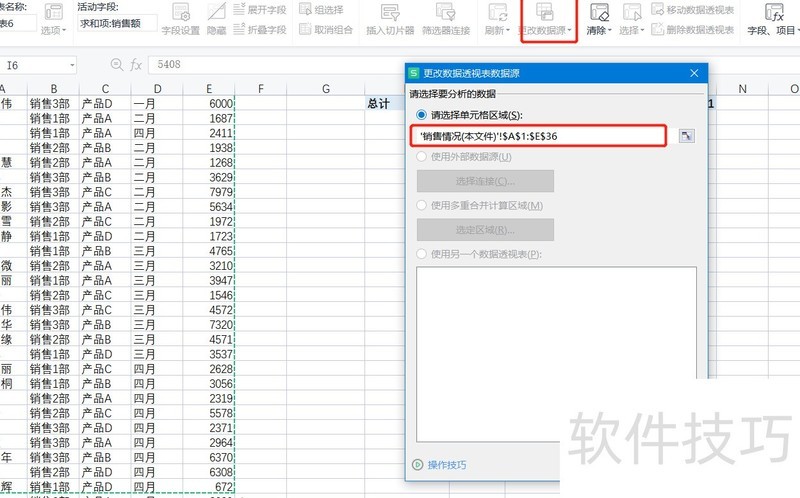The width and height of the screenshot is (800, 498).
Task: Insert a slicer with 插入切片器
Action: (390, 19)
